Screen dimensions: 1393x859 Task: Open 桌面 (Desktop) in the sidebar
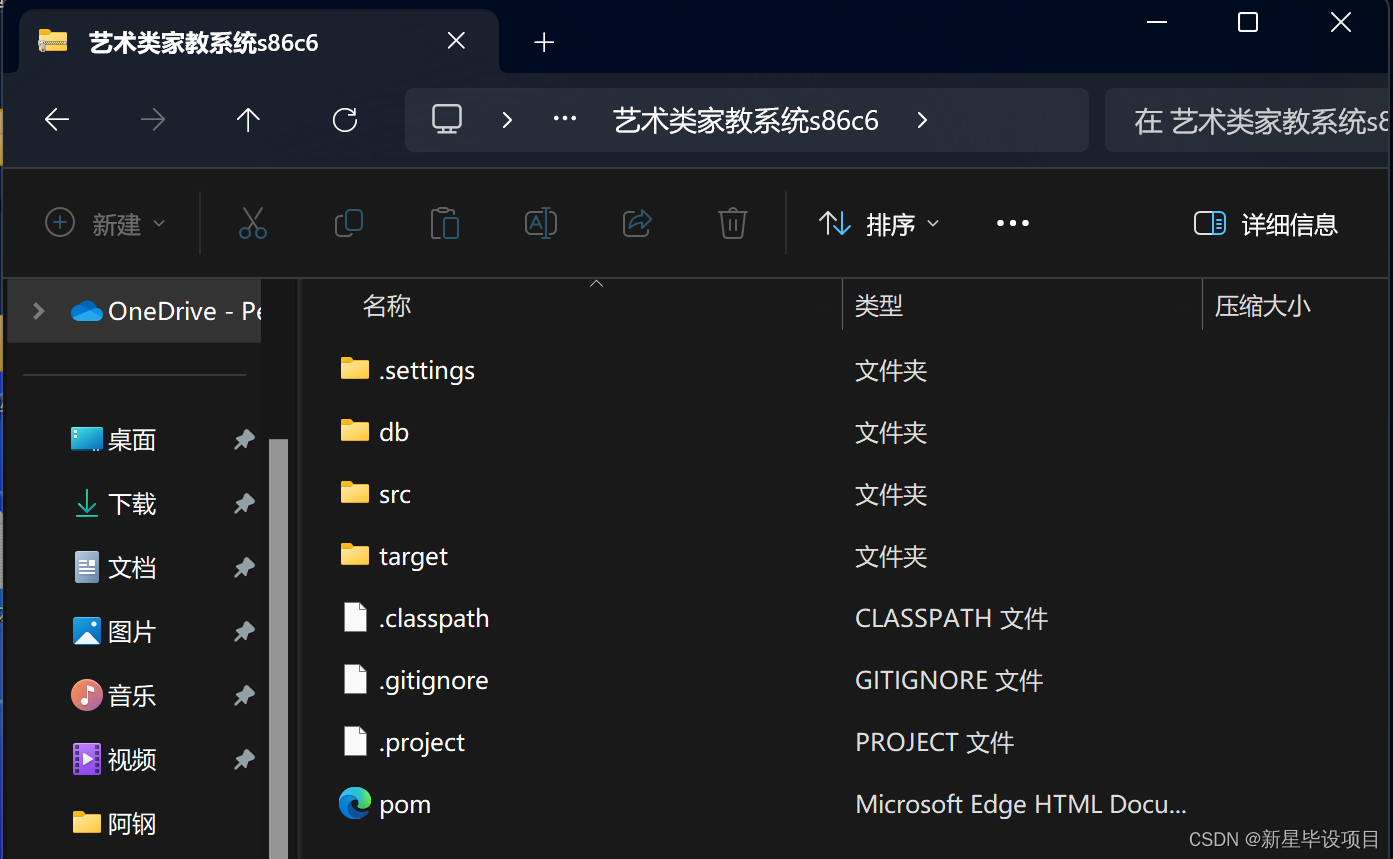(x=114, y=440)
